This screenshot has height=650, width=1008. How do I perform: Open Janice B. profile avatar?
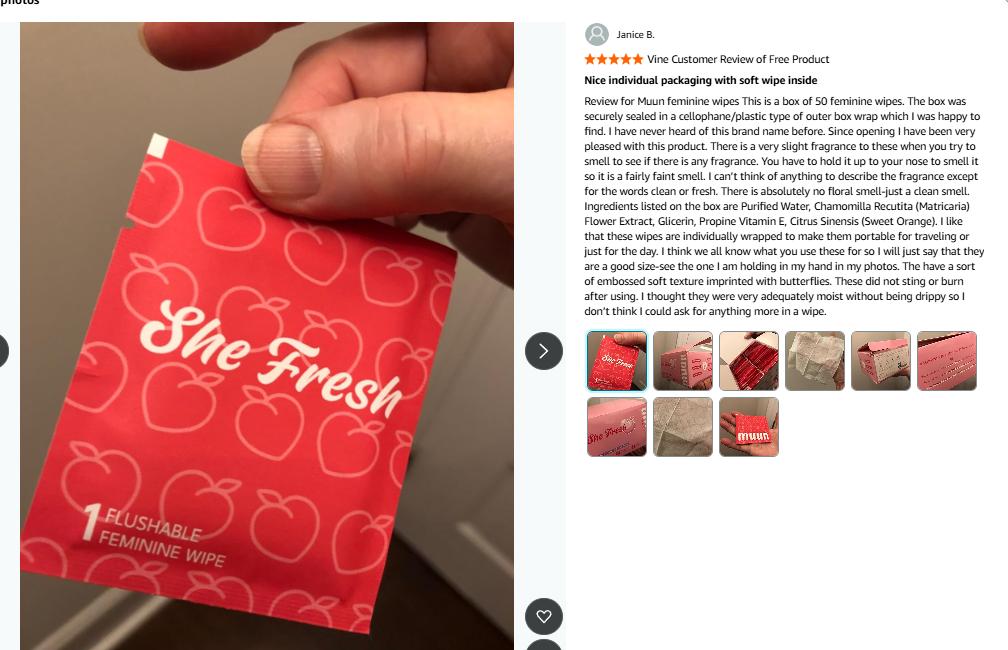(x=597, y=35)
